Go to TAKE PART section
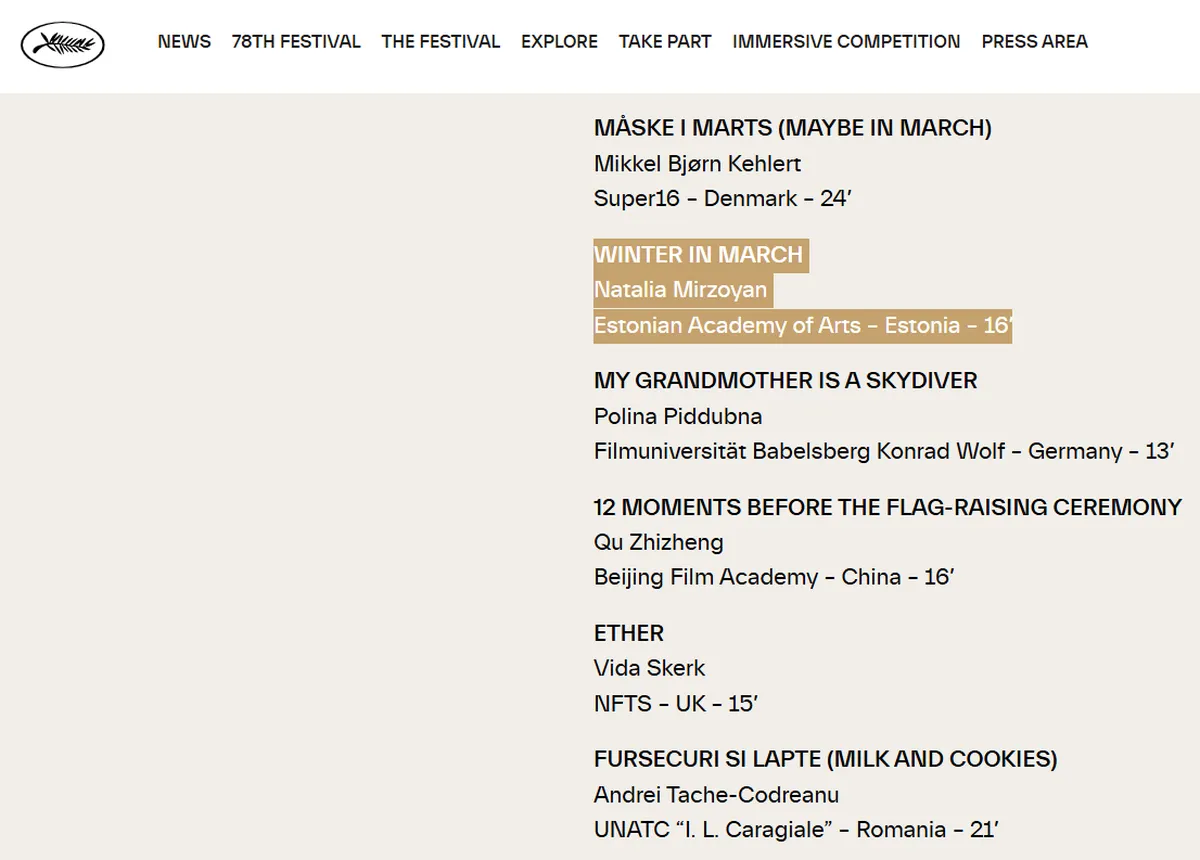 pyautogui.click(x=665, y=42)
